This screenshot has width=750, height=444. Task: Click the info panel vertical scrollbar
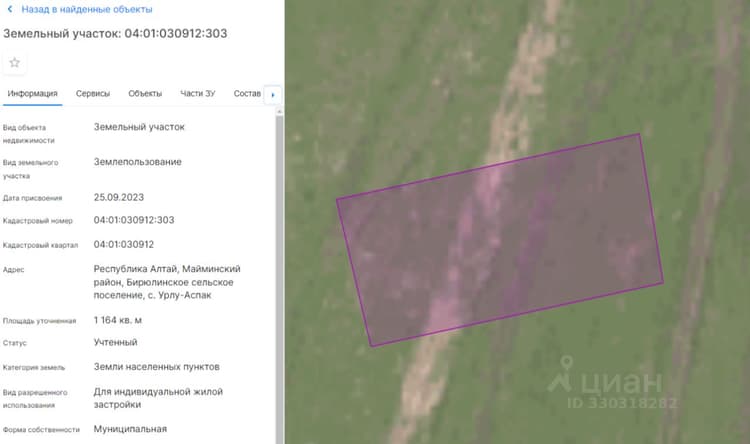click(279, 278)
